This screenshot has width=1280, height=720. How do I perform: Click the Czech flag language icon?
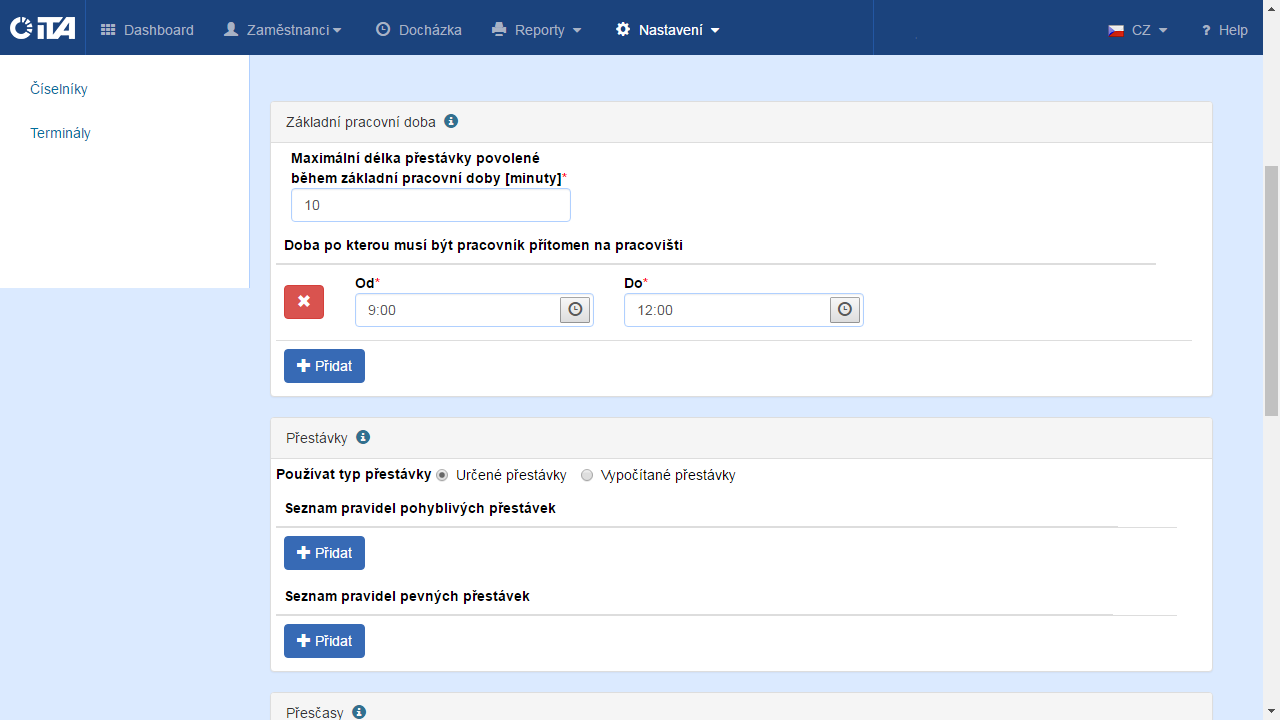pos(1116,30)
